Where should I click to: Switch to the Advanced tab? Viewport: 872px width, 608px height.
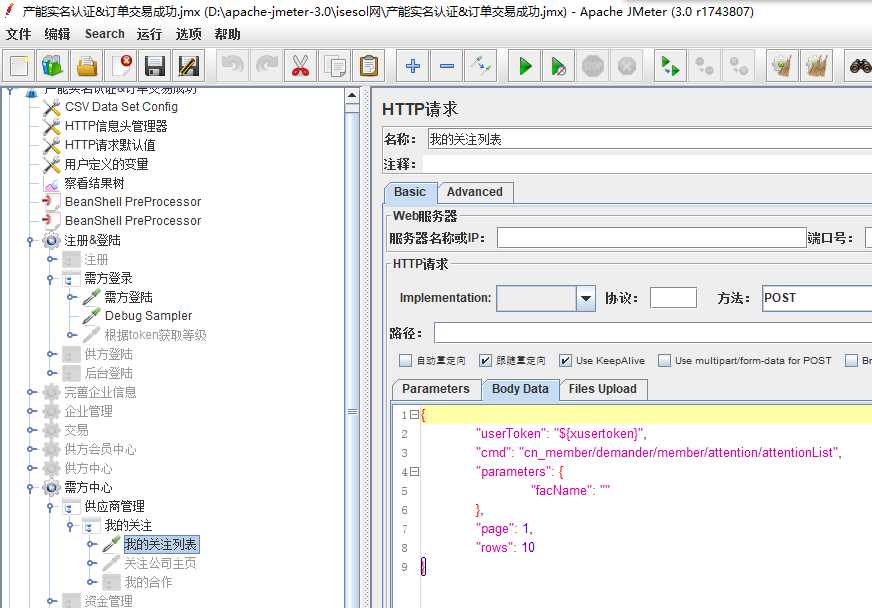pyautogui.click(x=475, y=192)
